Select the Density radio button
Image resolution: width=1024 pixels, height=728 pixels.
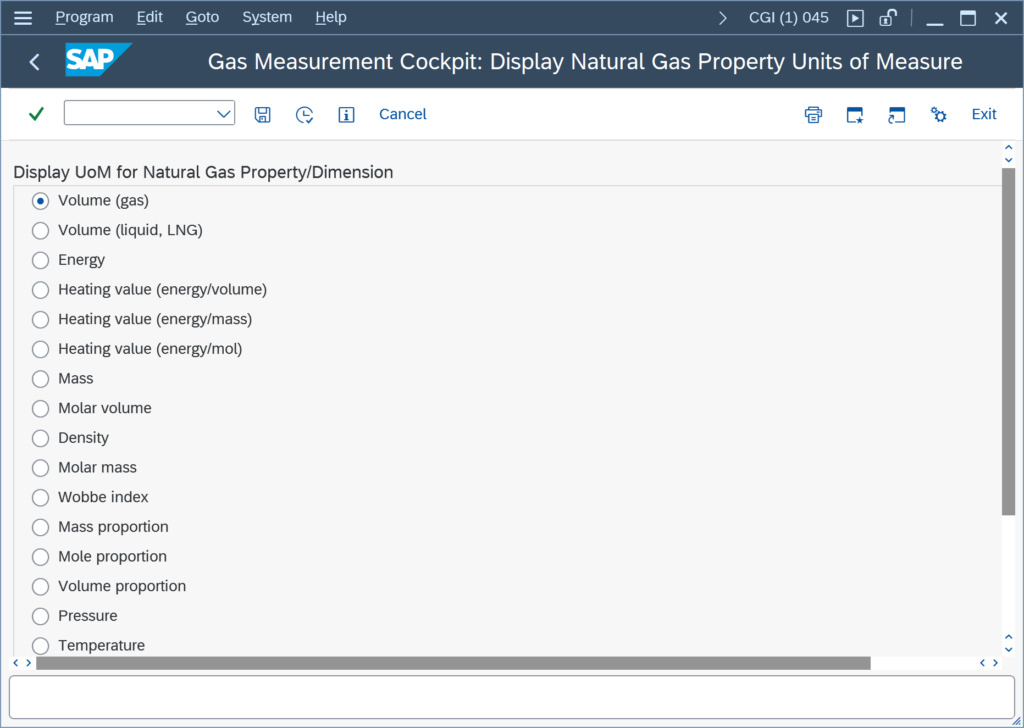point(40,438)
